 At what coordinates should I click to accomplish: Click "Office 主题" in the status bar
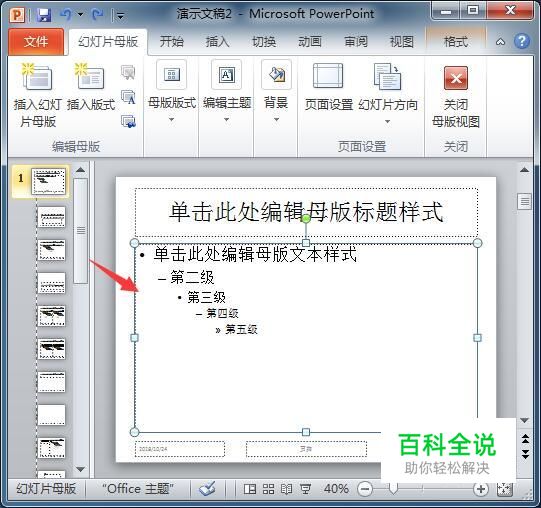pos(138,489)
